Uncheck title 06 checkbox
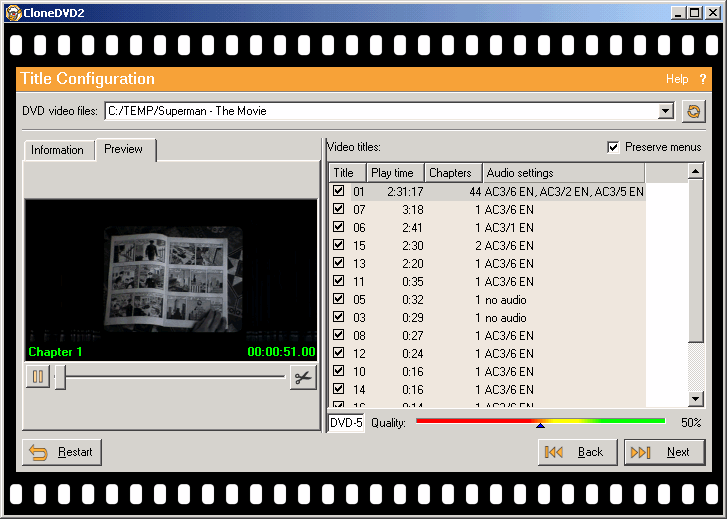727x519 pixels. pos(338,227)
